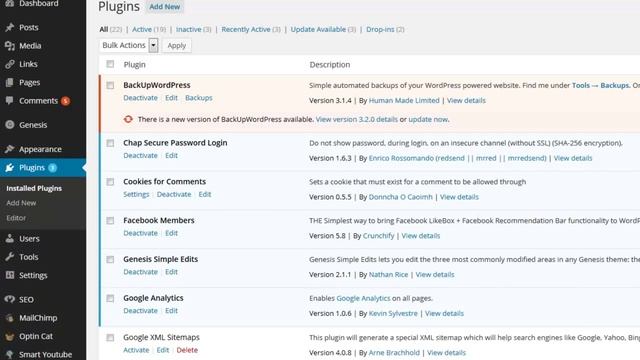Open Human Made Limited author link

point(404,100)
